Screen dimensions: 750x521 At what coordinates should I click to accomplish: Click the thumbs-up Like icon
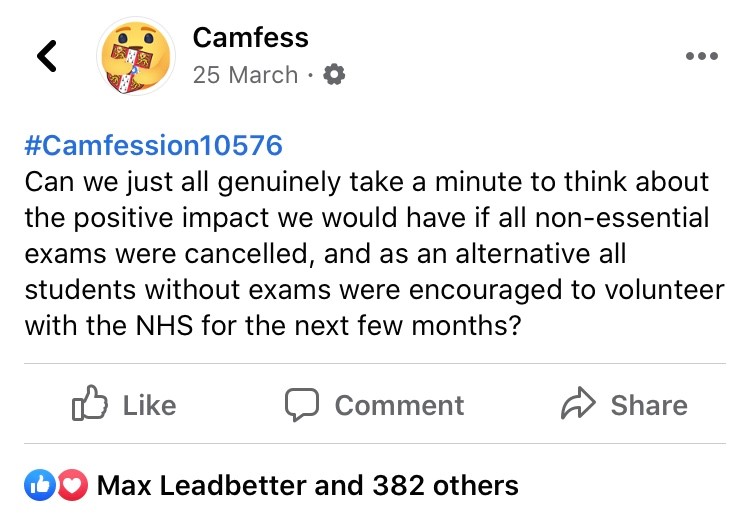(89, 403)
